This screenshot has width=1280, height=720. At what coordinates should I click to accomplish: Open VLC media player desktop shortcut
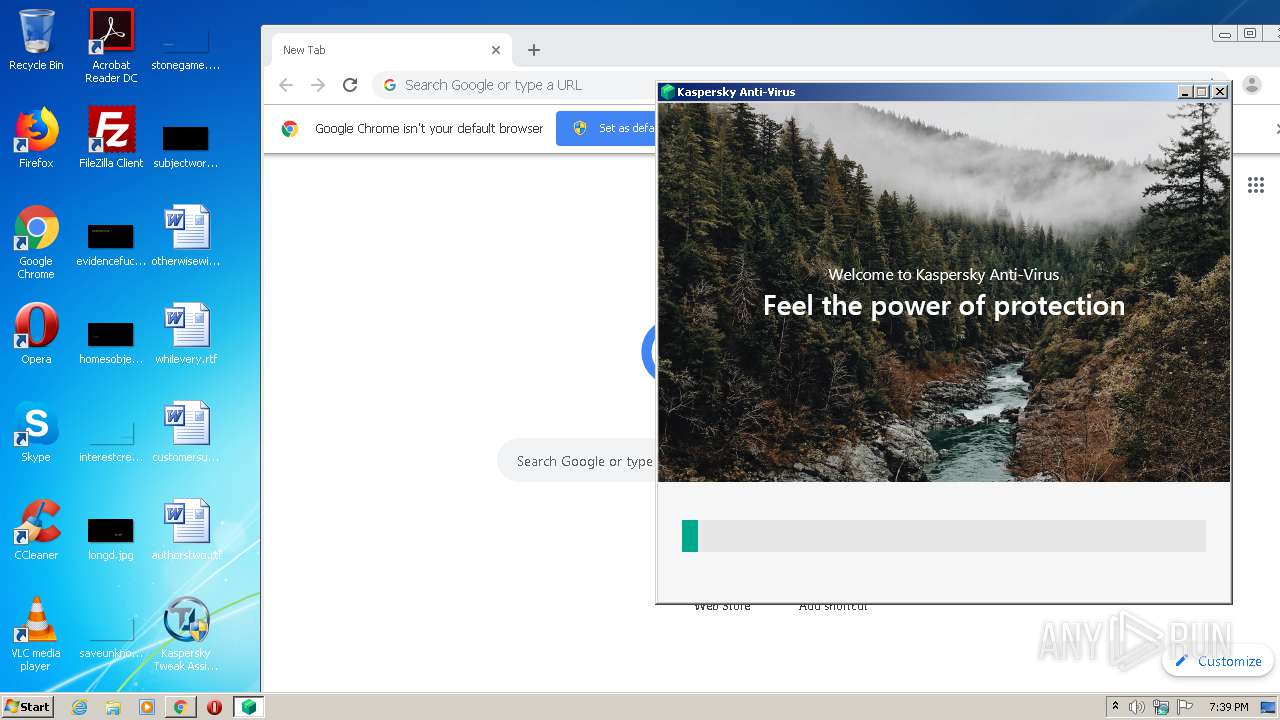pyautogui.click(x=36, y=634)
